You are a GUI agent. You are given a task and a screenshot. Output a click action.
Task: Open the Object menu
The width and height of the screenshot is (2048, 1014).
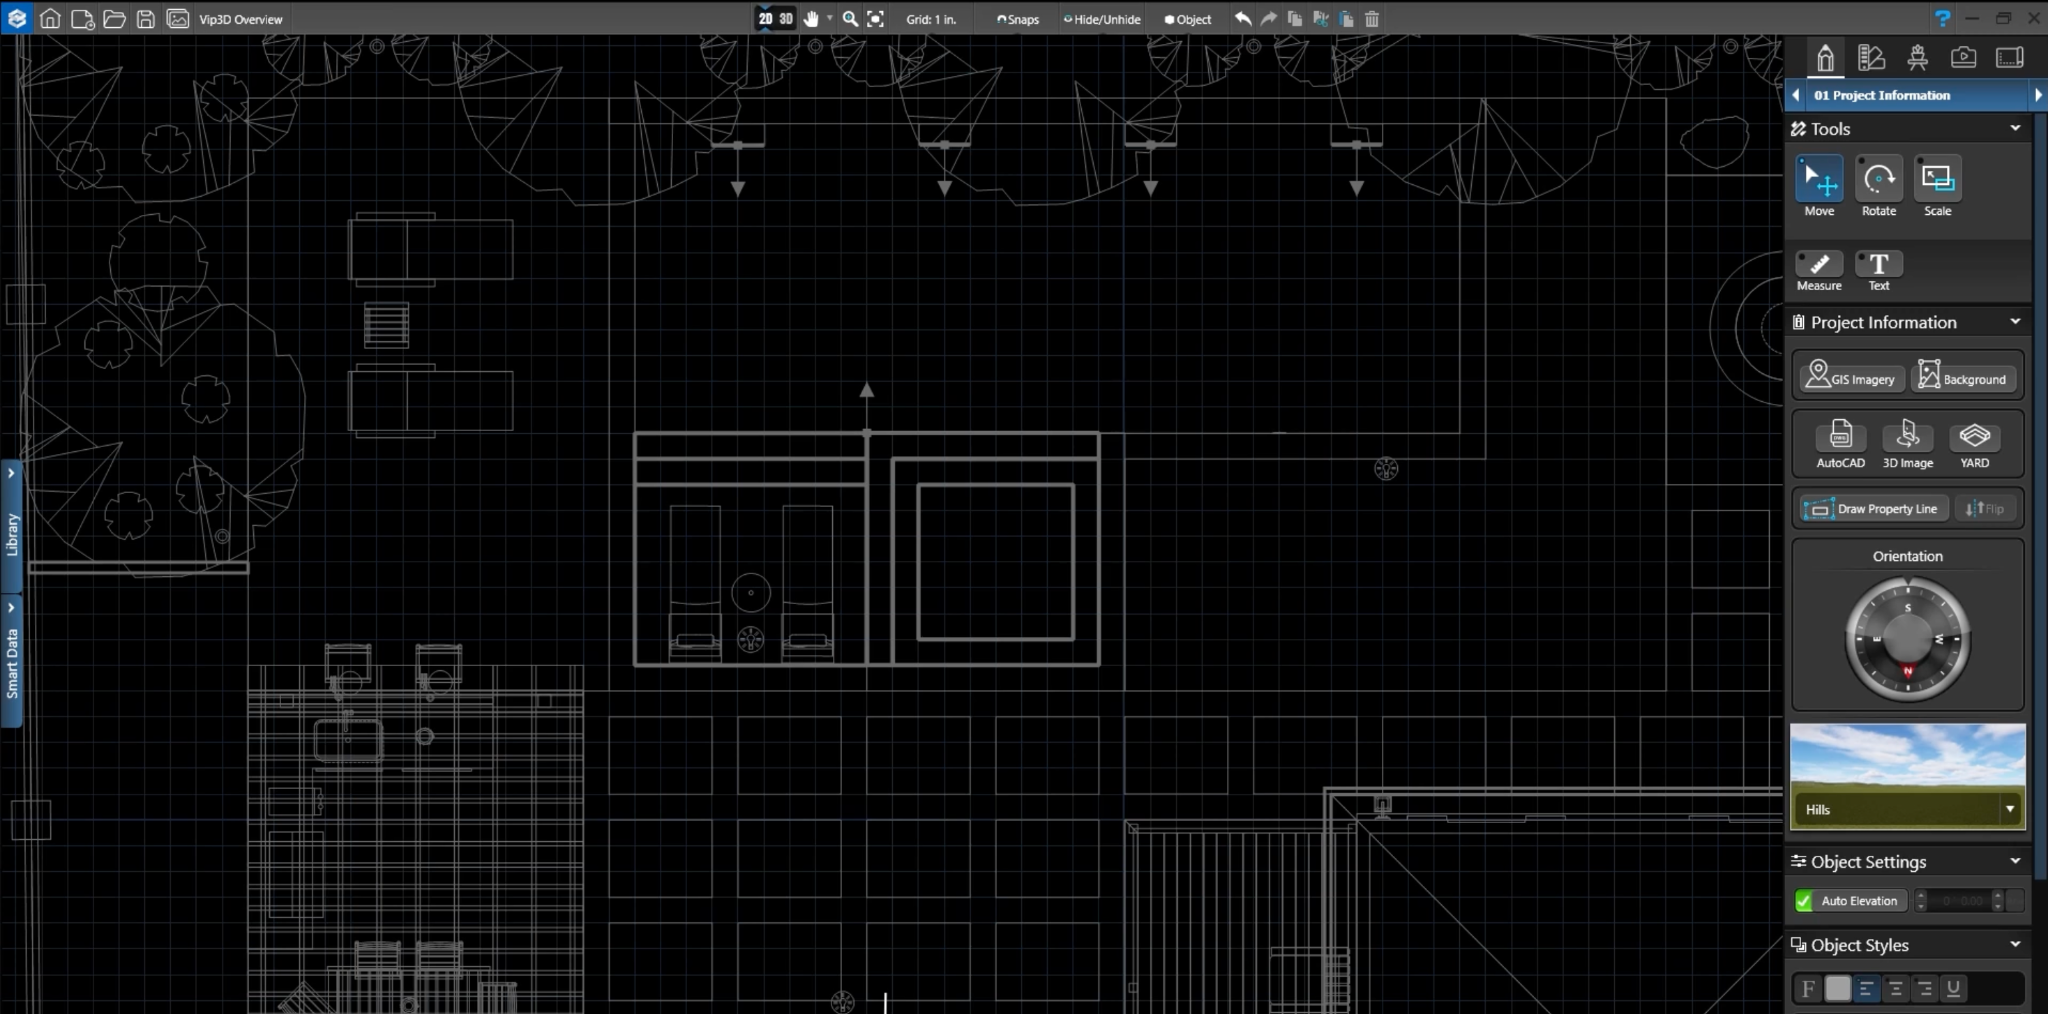[1188, 19]
